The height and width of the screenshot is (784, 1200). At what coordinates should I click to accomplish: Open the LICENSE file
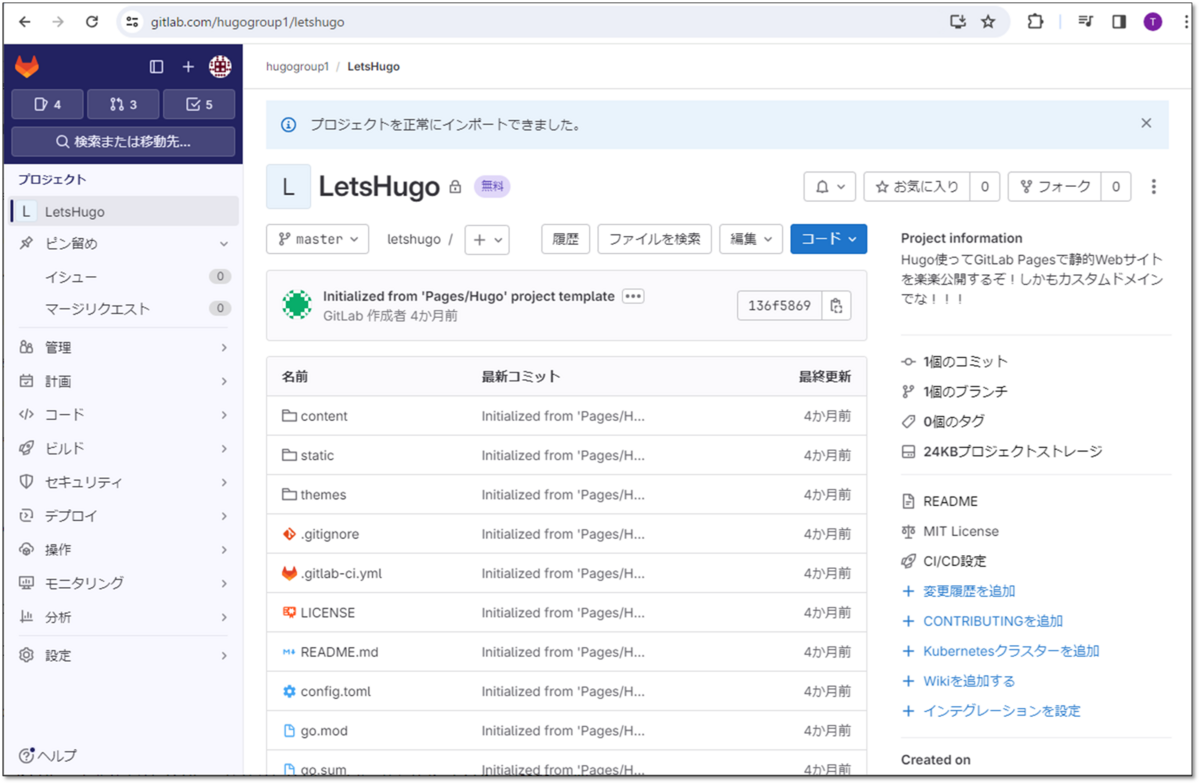[328, 613]
